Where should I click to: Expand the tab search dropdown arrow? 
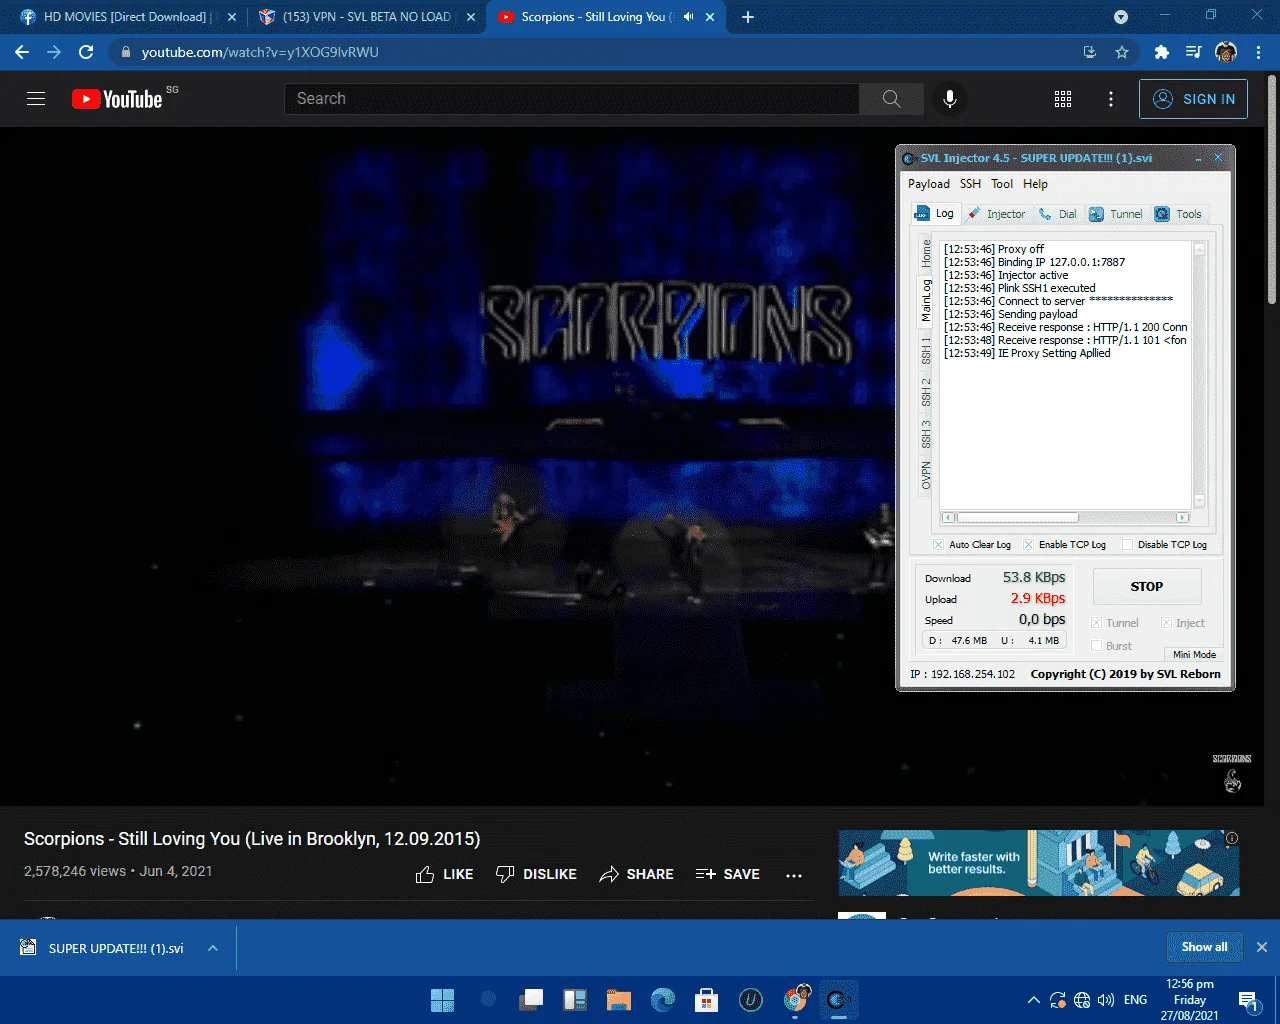1121,17
